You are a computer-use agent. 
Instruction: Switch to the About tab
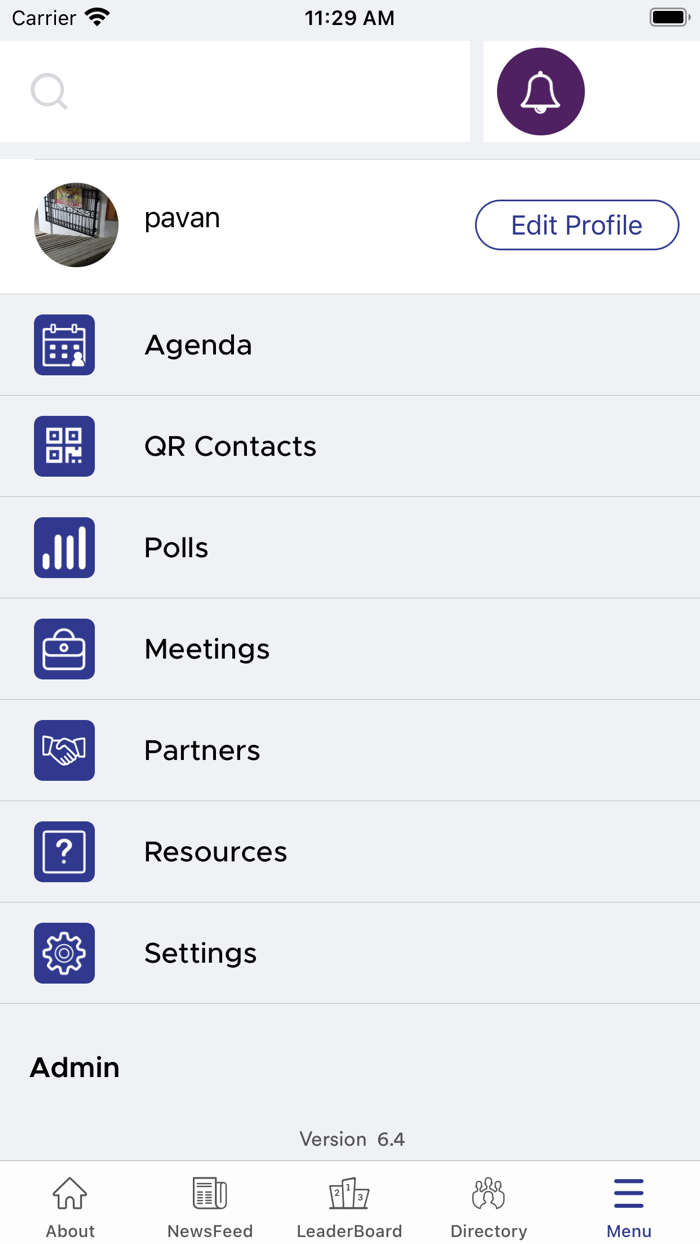point(70,1207)
